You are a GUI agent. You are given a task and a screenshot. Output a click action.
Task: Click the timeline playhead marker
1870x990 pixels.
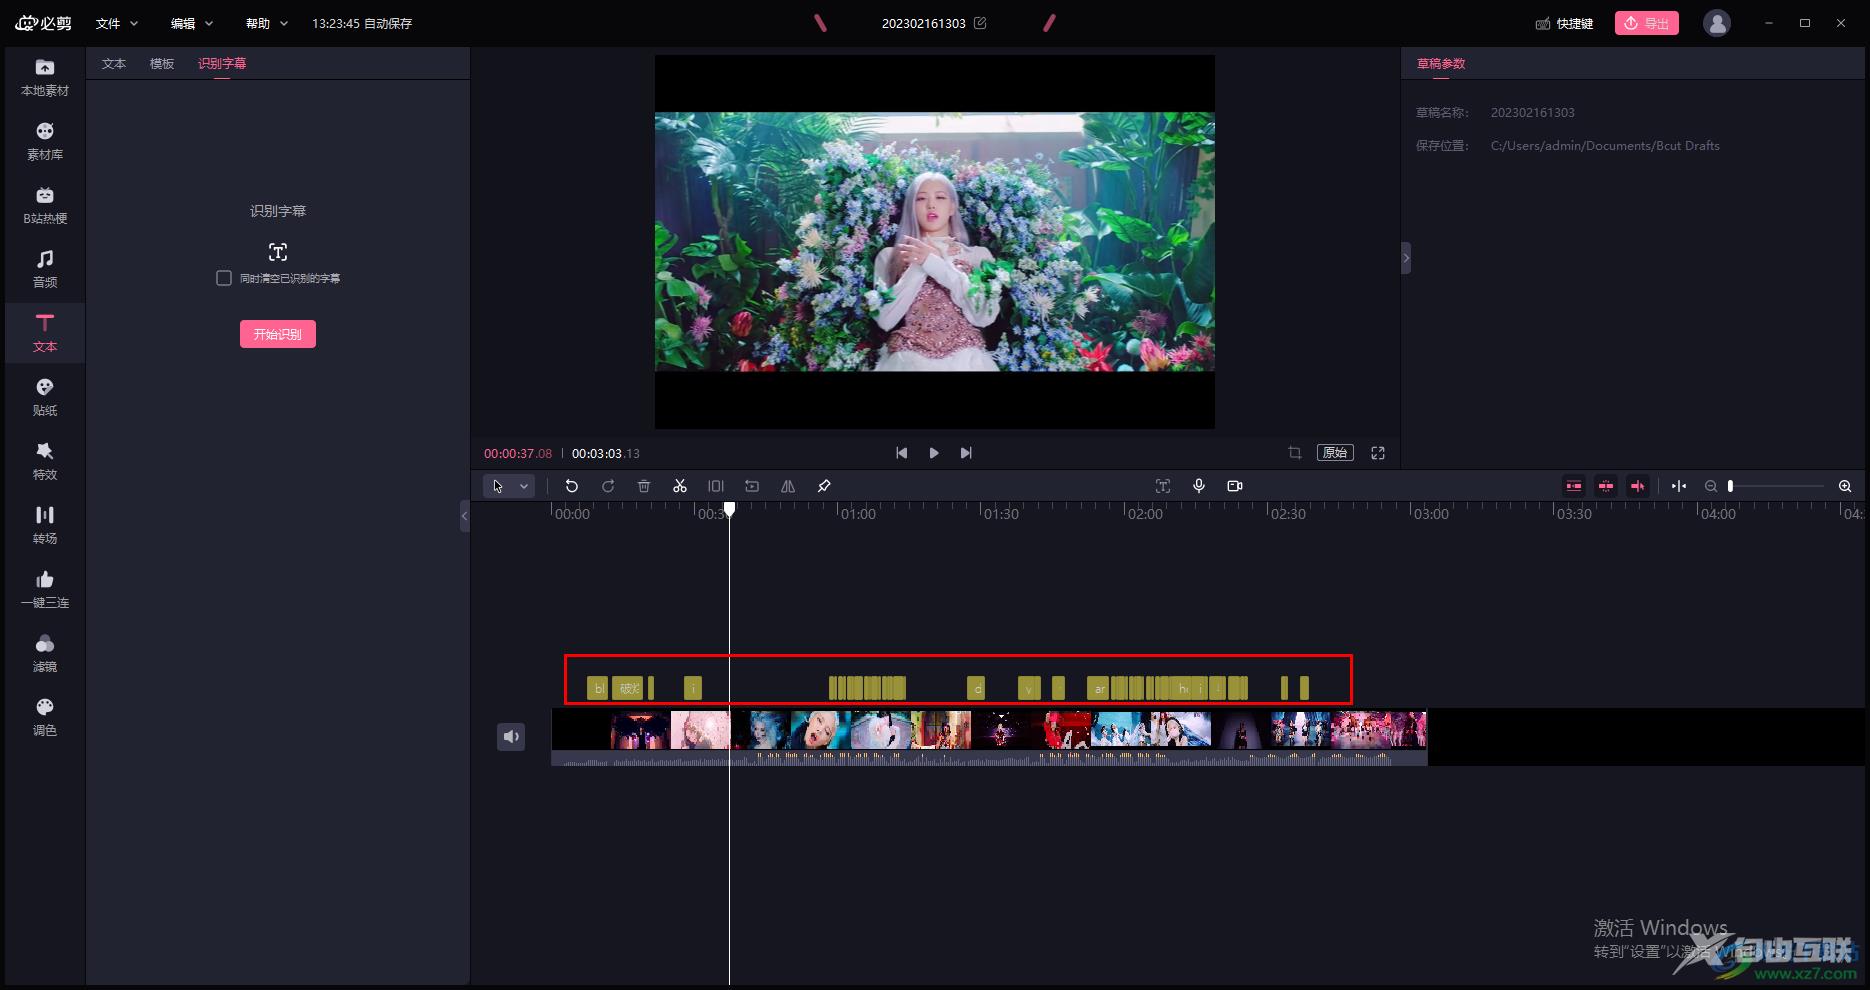[x=730, y=510]
